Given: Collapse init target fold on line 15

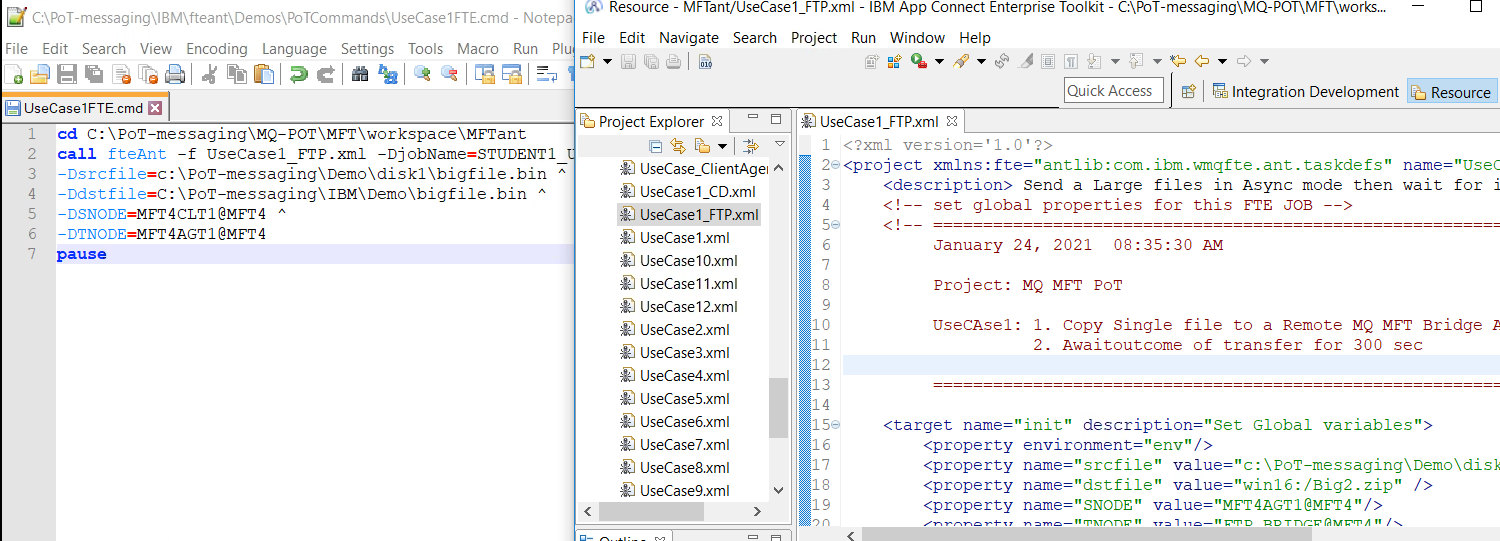Looking at the screenshot, I should coord(836,425).
